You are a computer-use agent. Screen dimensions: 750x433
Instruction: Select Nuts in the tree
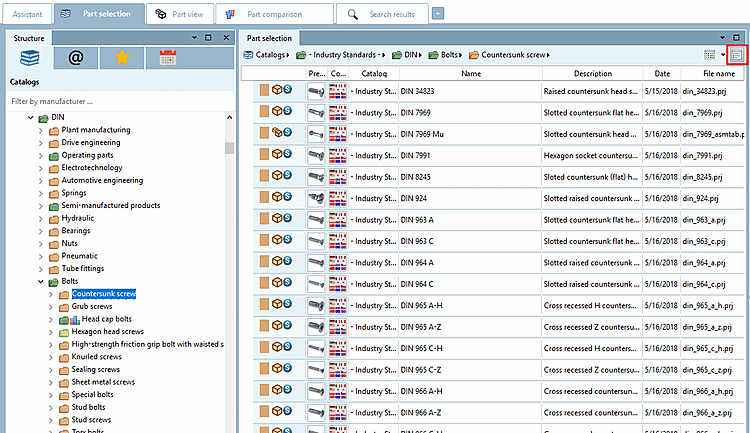(69, 243)
